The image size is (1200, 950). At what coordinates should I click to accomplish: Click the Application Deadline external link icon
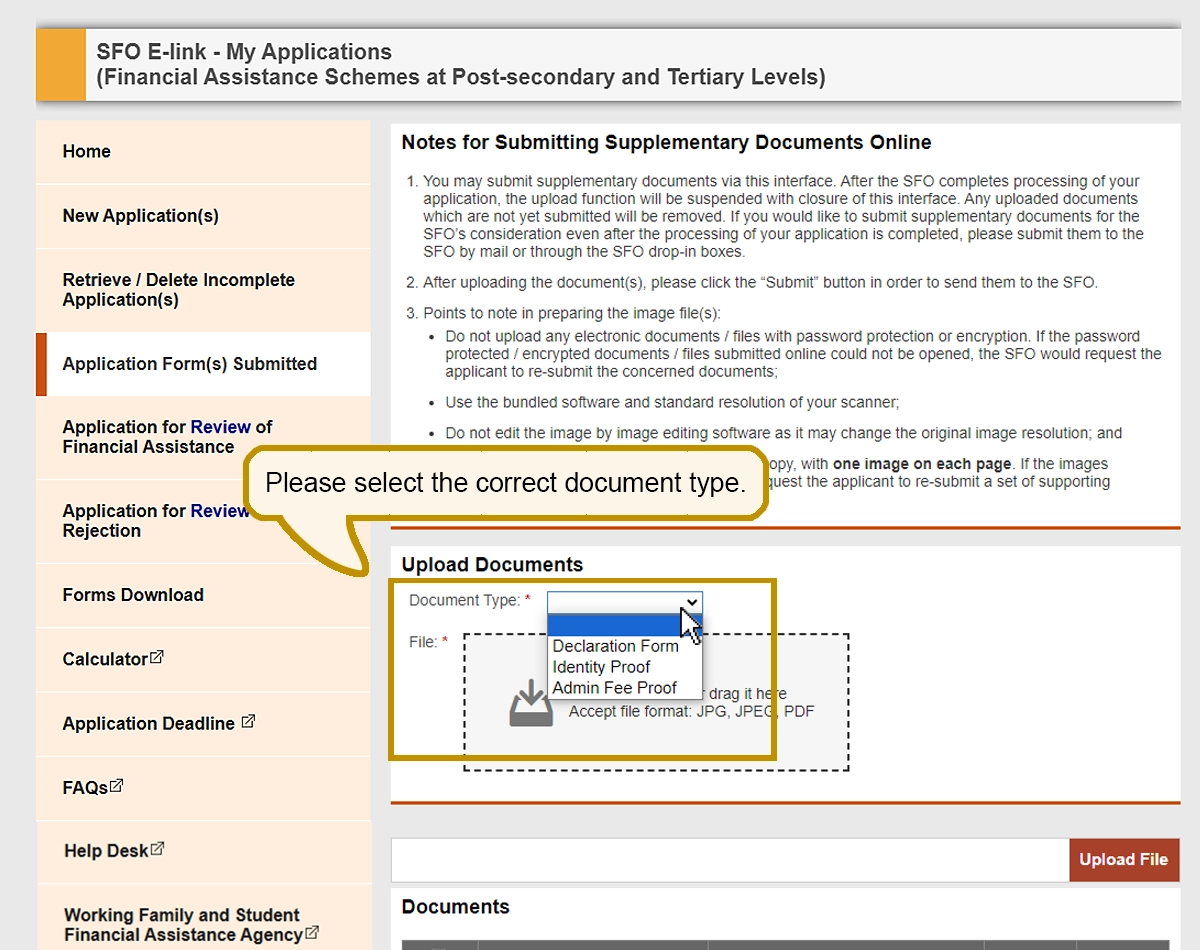point(248,721)
